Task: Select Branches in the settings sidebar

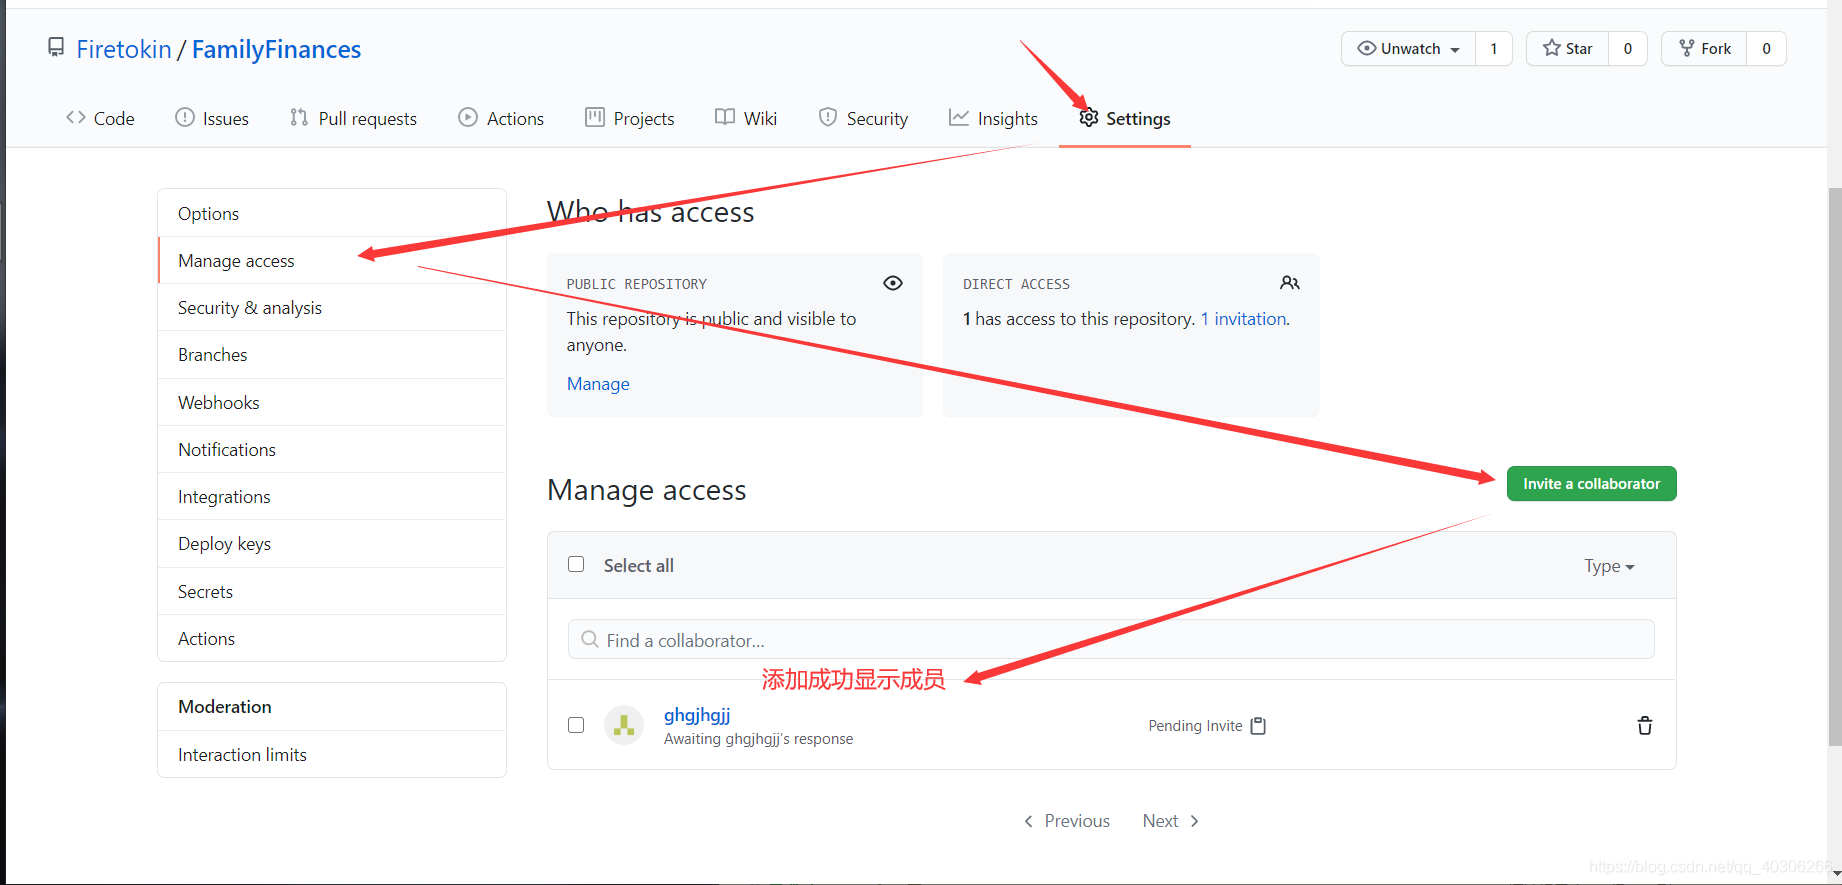Action: pyautogui.click(x=213, y=355)
